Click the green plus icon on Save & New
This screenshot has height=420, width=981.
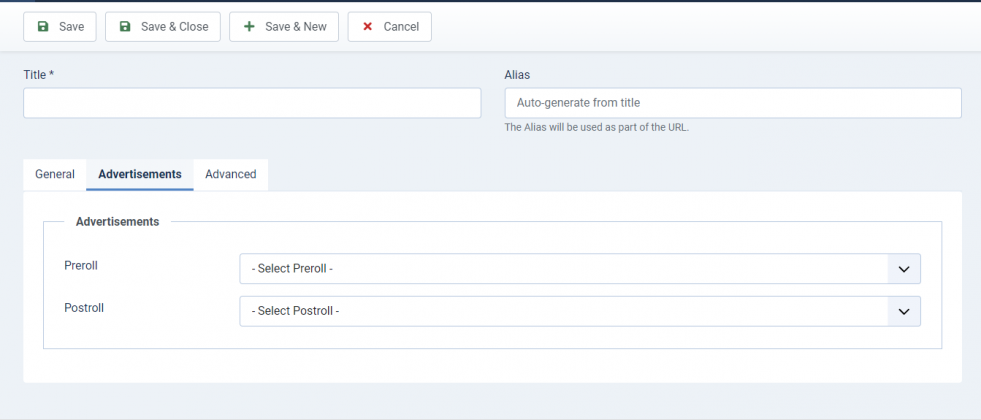[x=249, y=27]
